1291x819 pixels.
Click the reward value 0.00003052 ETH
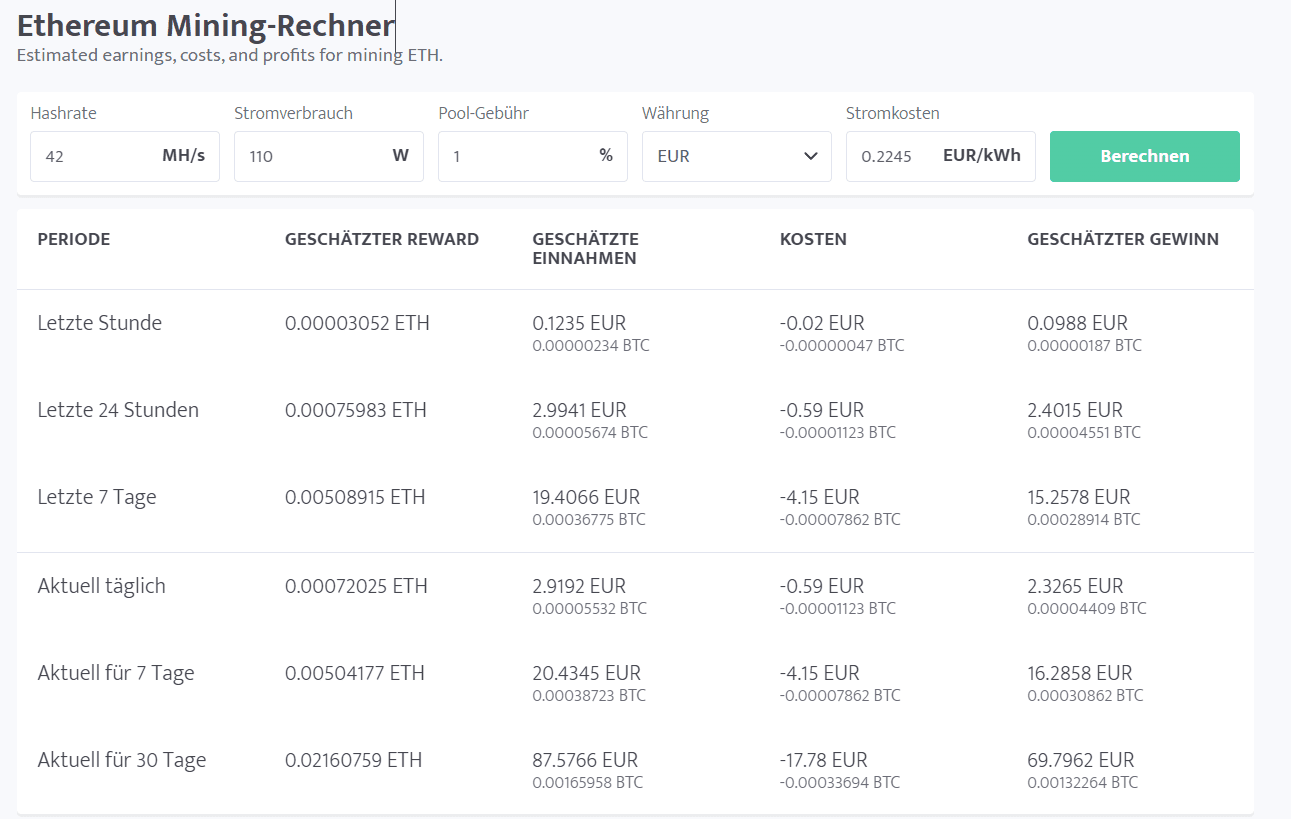coord(357,323)
